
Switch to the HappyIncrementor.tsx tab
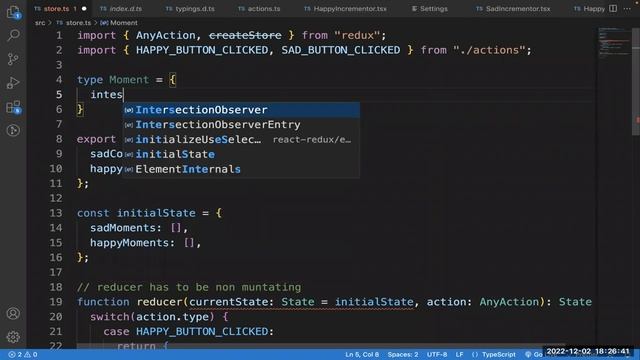click(345, 9)
